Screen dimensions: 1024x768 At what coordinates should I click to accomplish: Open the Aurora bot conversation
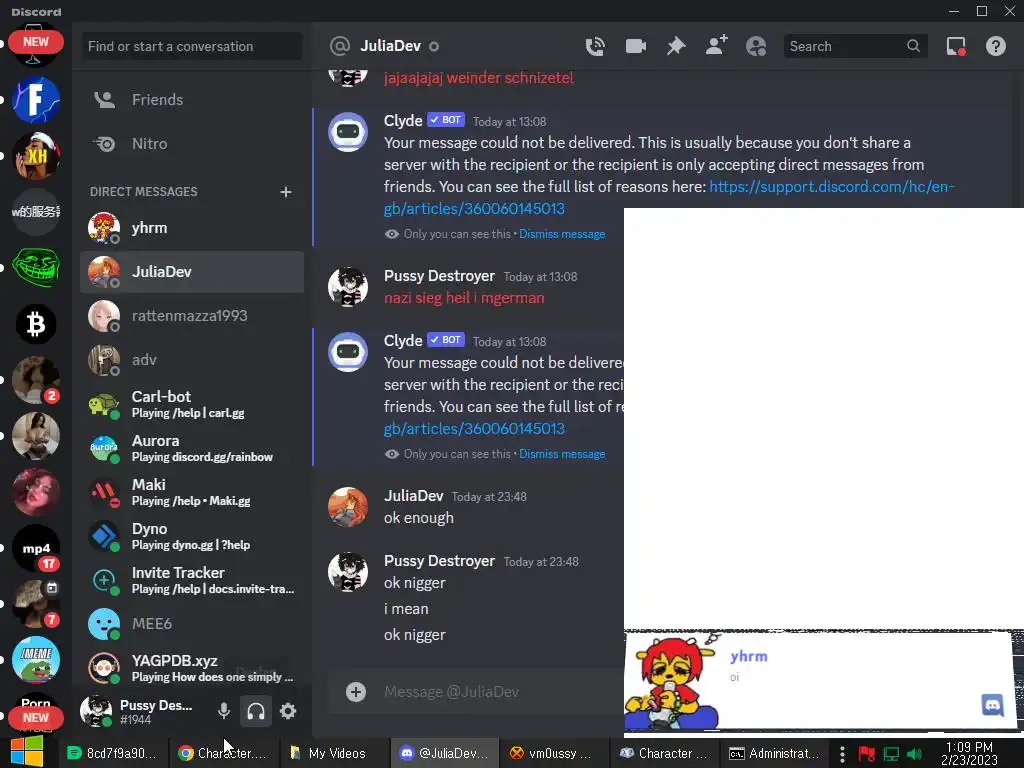[191, 448]
